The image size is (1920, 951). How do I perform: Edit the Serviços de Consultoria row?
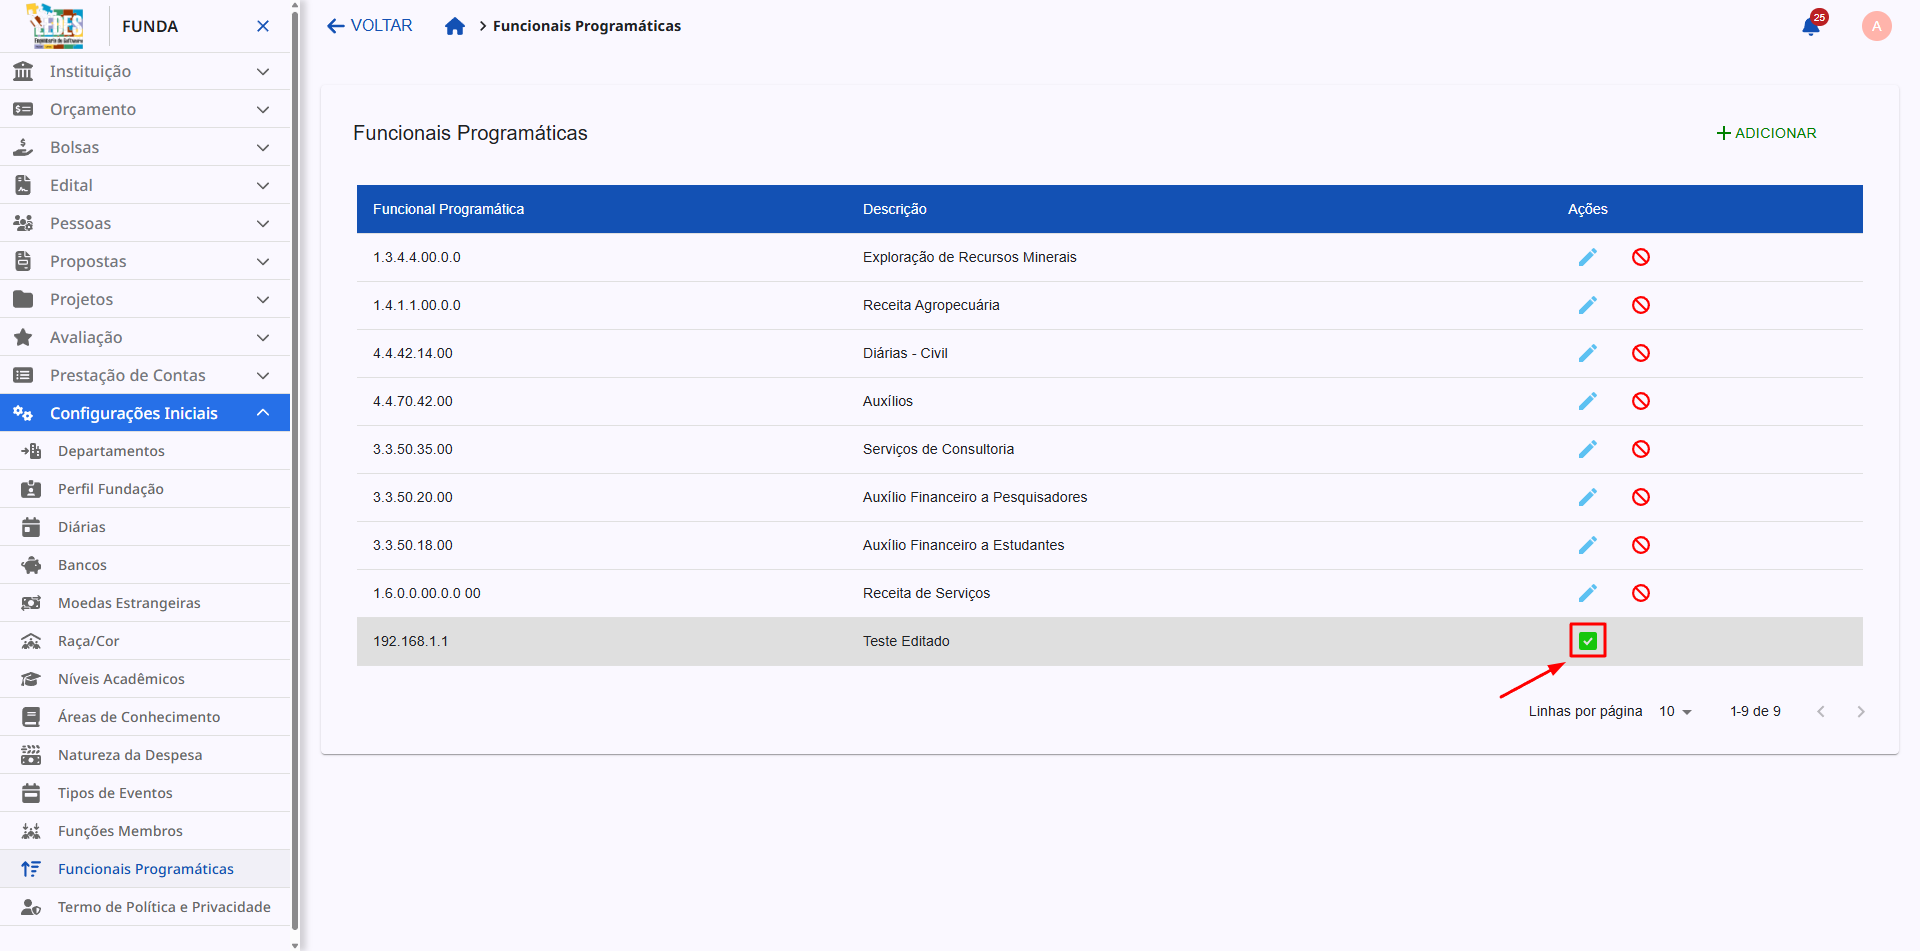coord(1588,449)
